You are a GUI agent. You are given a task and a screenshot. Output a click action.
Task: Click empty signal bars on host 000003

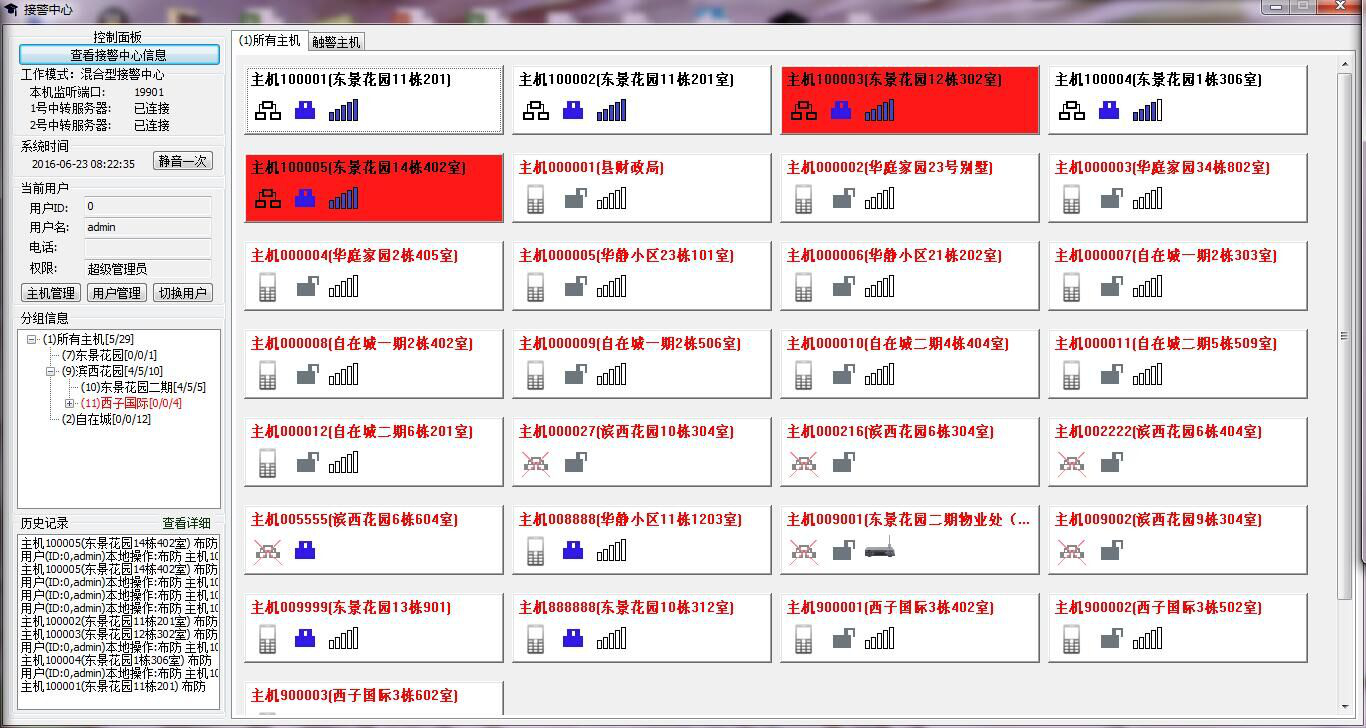1147,198
